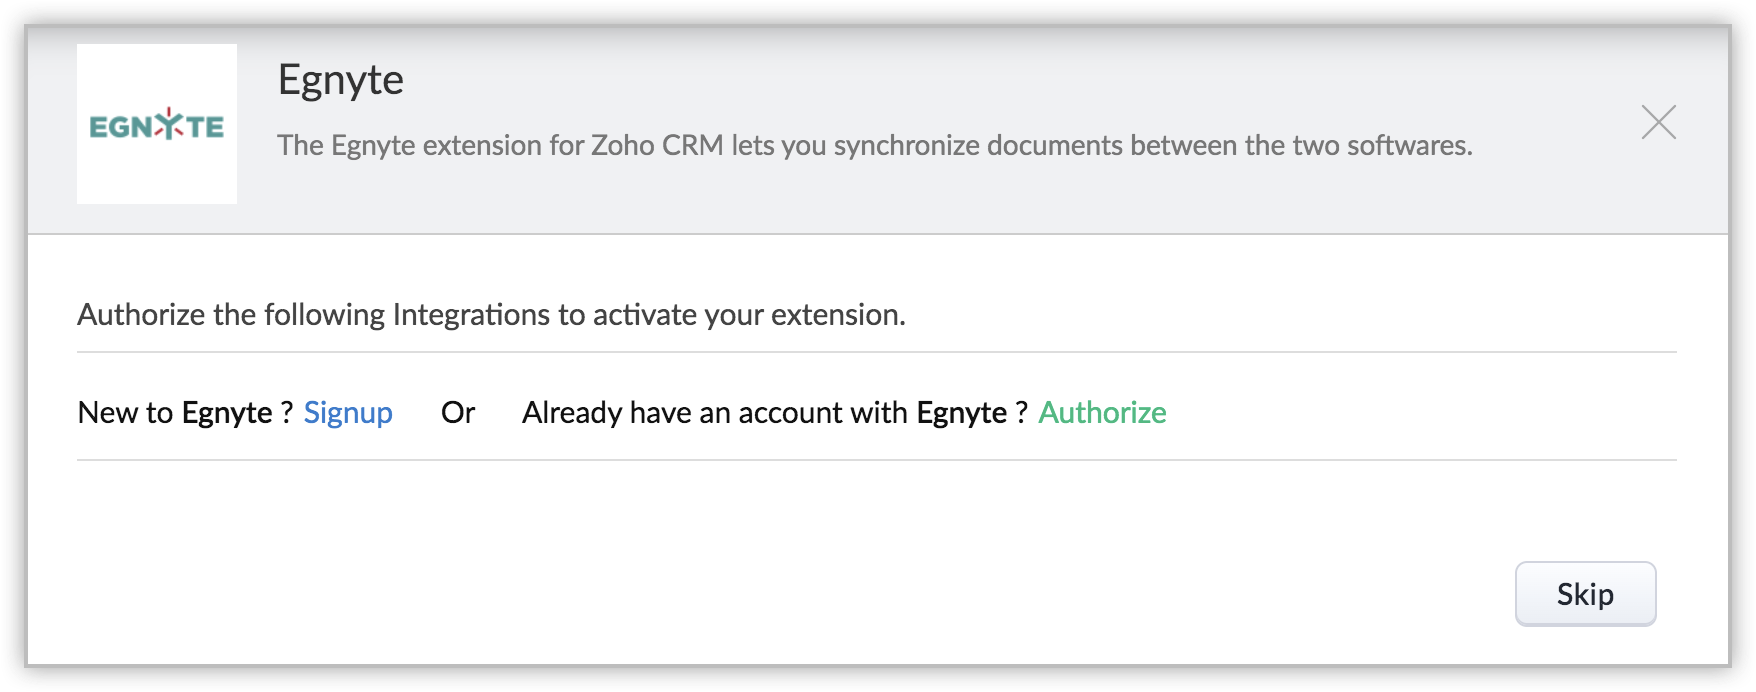Click the large Egnyte heading title
The width and height of the screenshot is (1756, 692).
[x=341, y=80]
